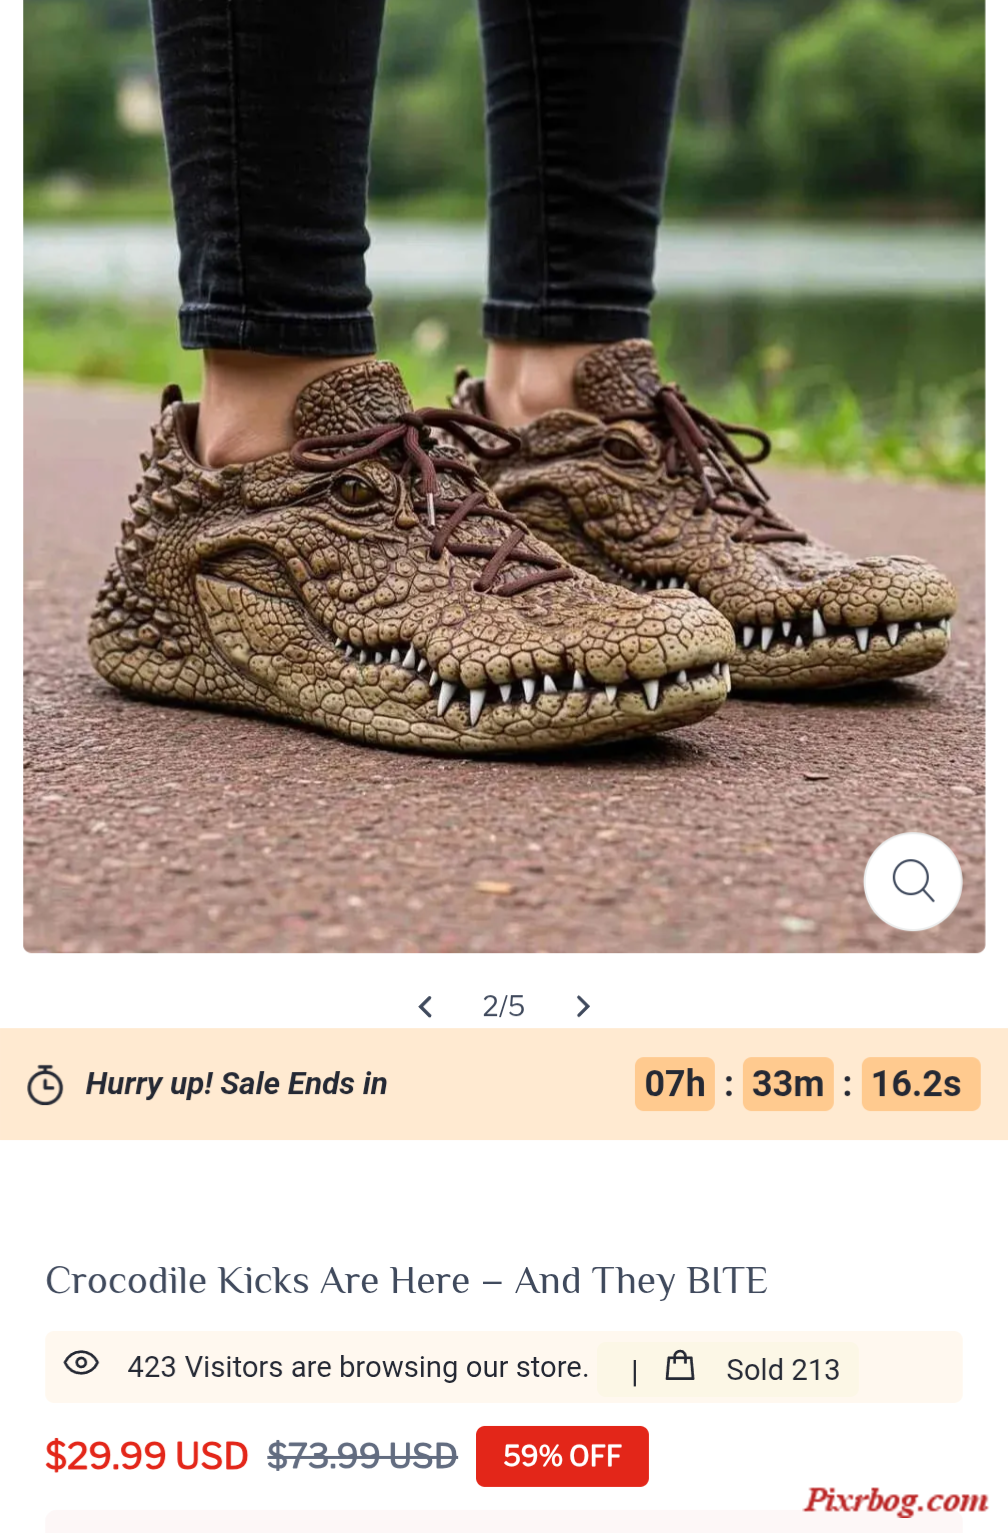Click the sale countdown clock icon

click(45, 1085)
